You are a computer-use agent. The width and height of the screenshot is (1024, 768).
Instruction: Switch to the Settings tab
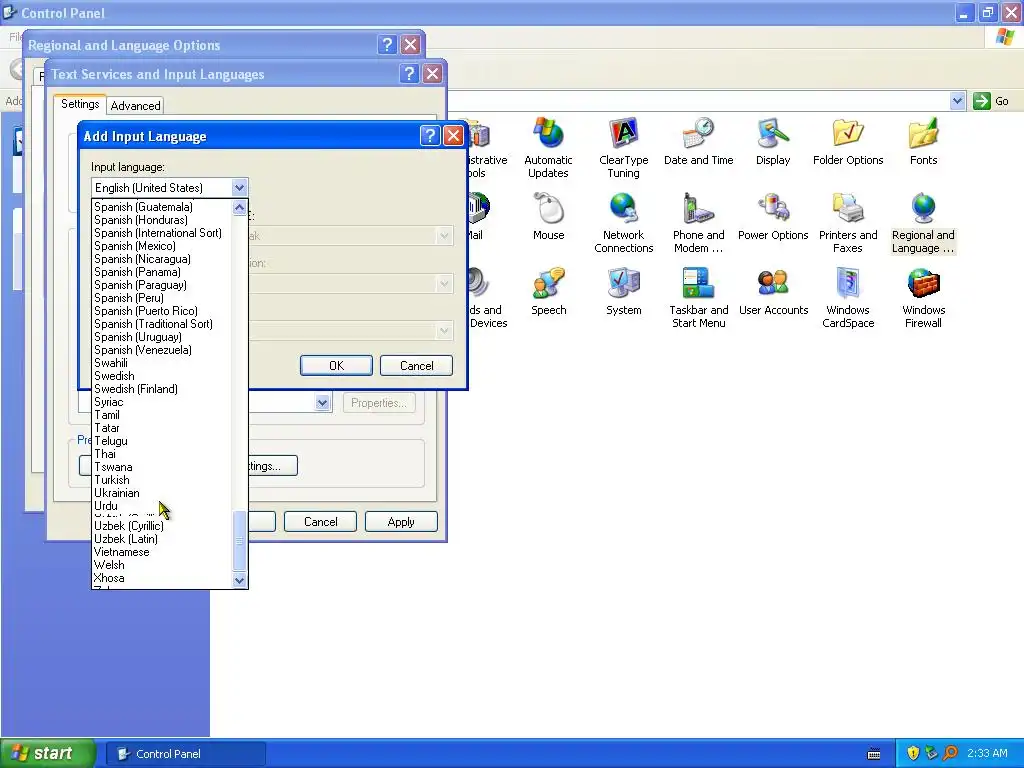(x=80, y=104)
